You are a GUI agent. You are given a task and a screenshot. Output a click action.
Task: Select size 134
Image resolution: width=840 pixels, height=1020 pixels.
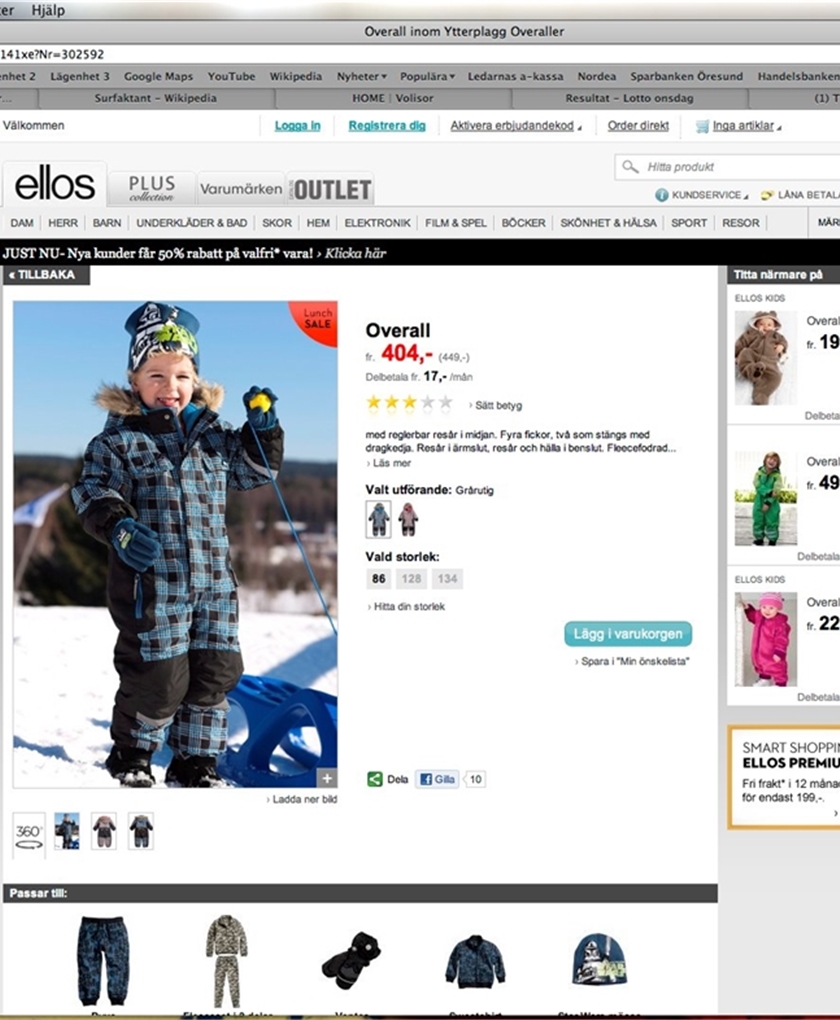pyautogui.click(x=447, y=578)
